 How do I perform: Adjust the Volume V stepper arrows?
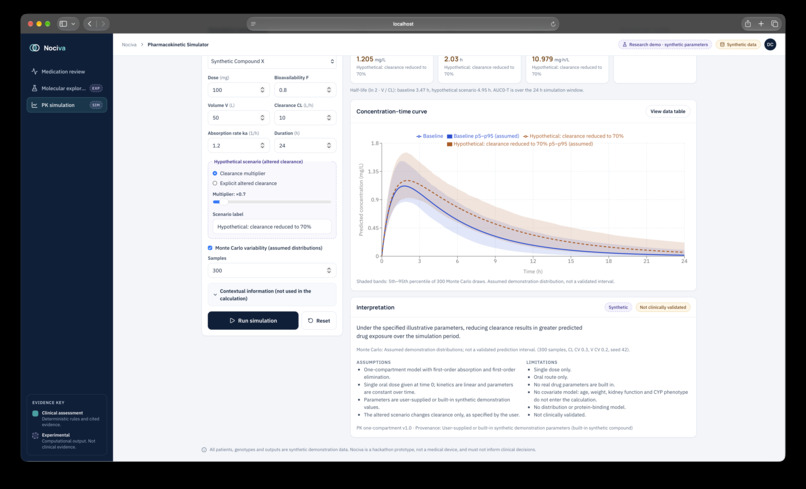(x=262, y=118)
